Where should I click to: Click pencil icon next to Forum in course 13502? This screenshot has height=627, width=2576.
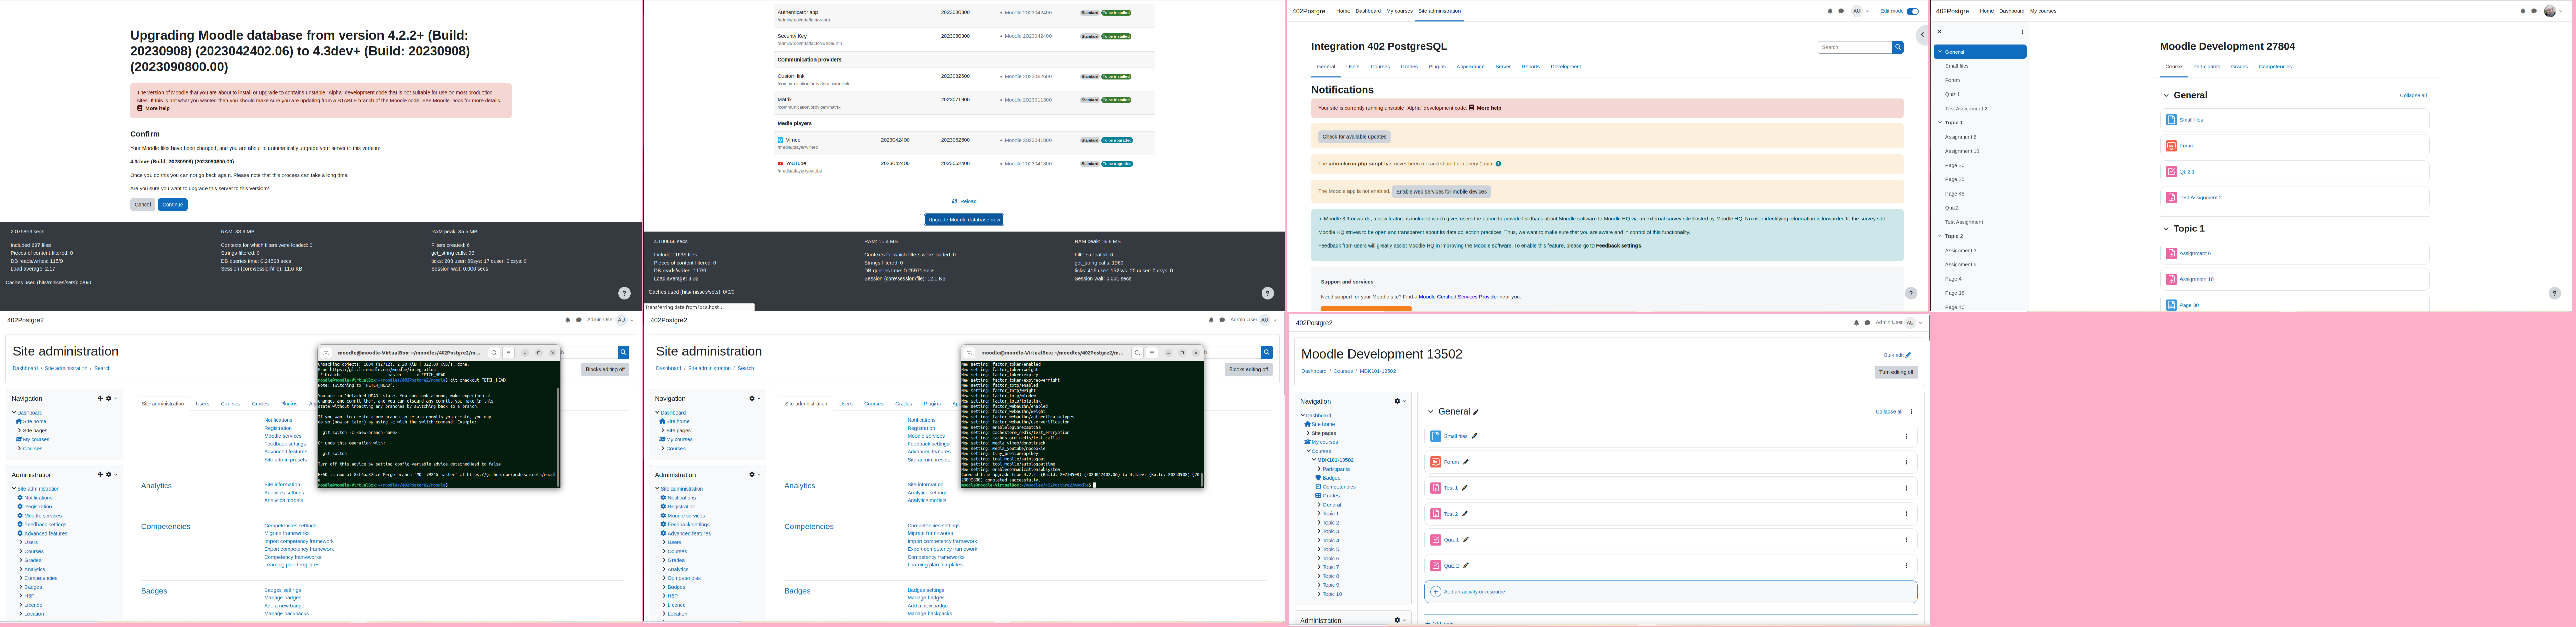[1466, 462]
